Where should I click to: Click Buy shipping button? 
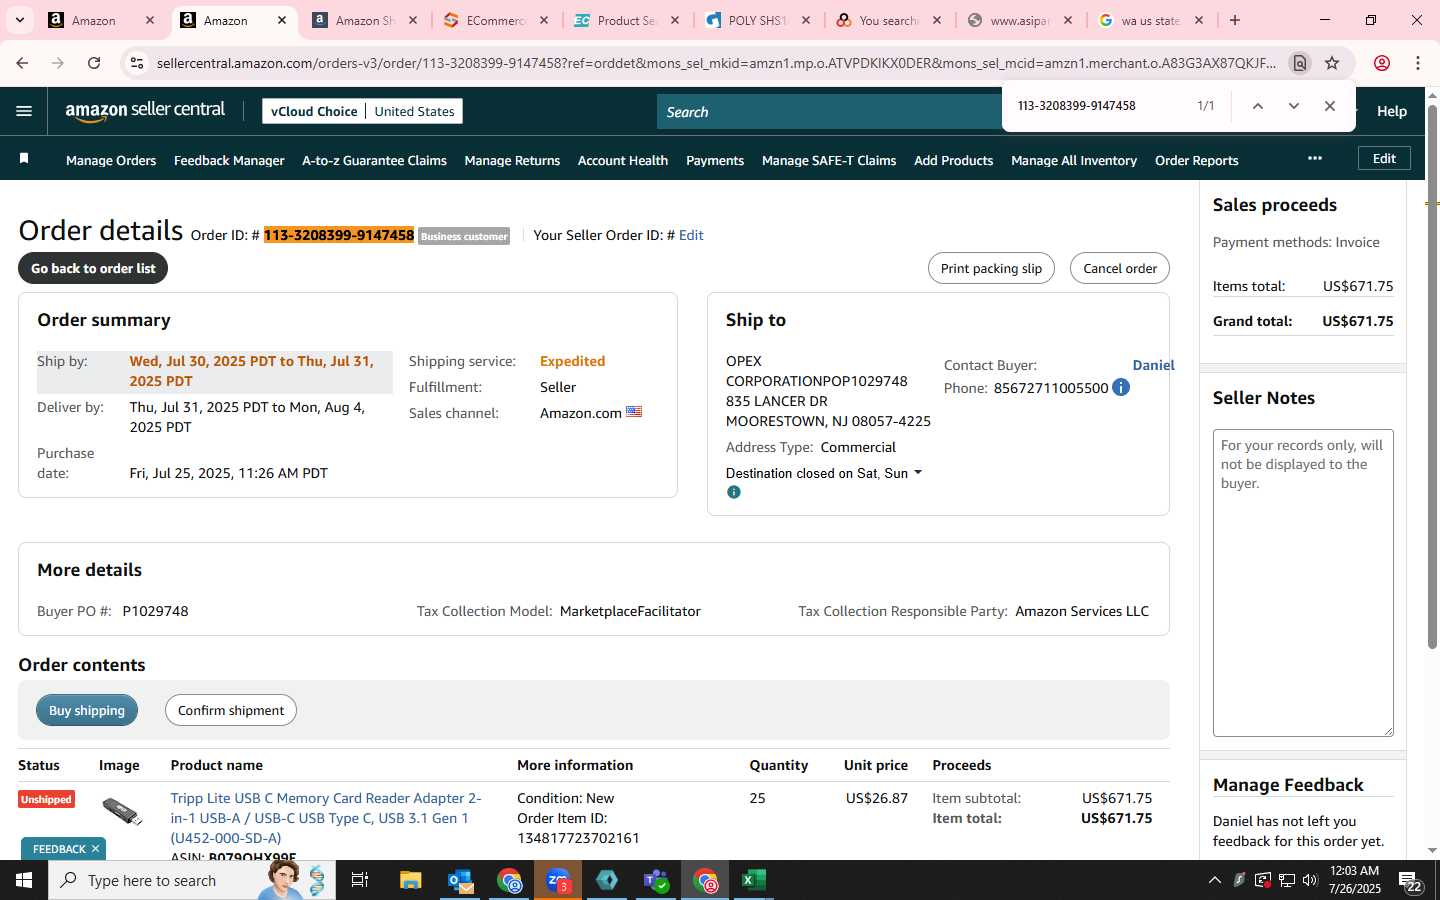[x=87, y=710]
